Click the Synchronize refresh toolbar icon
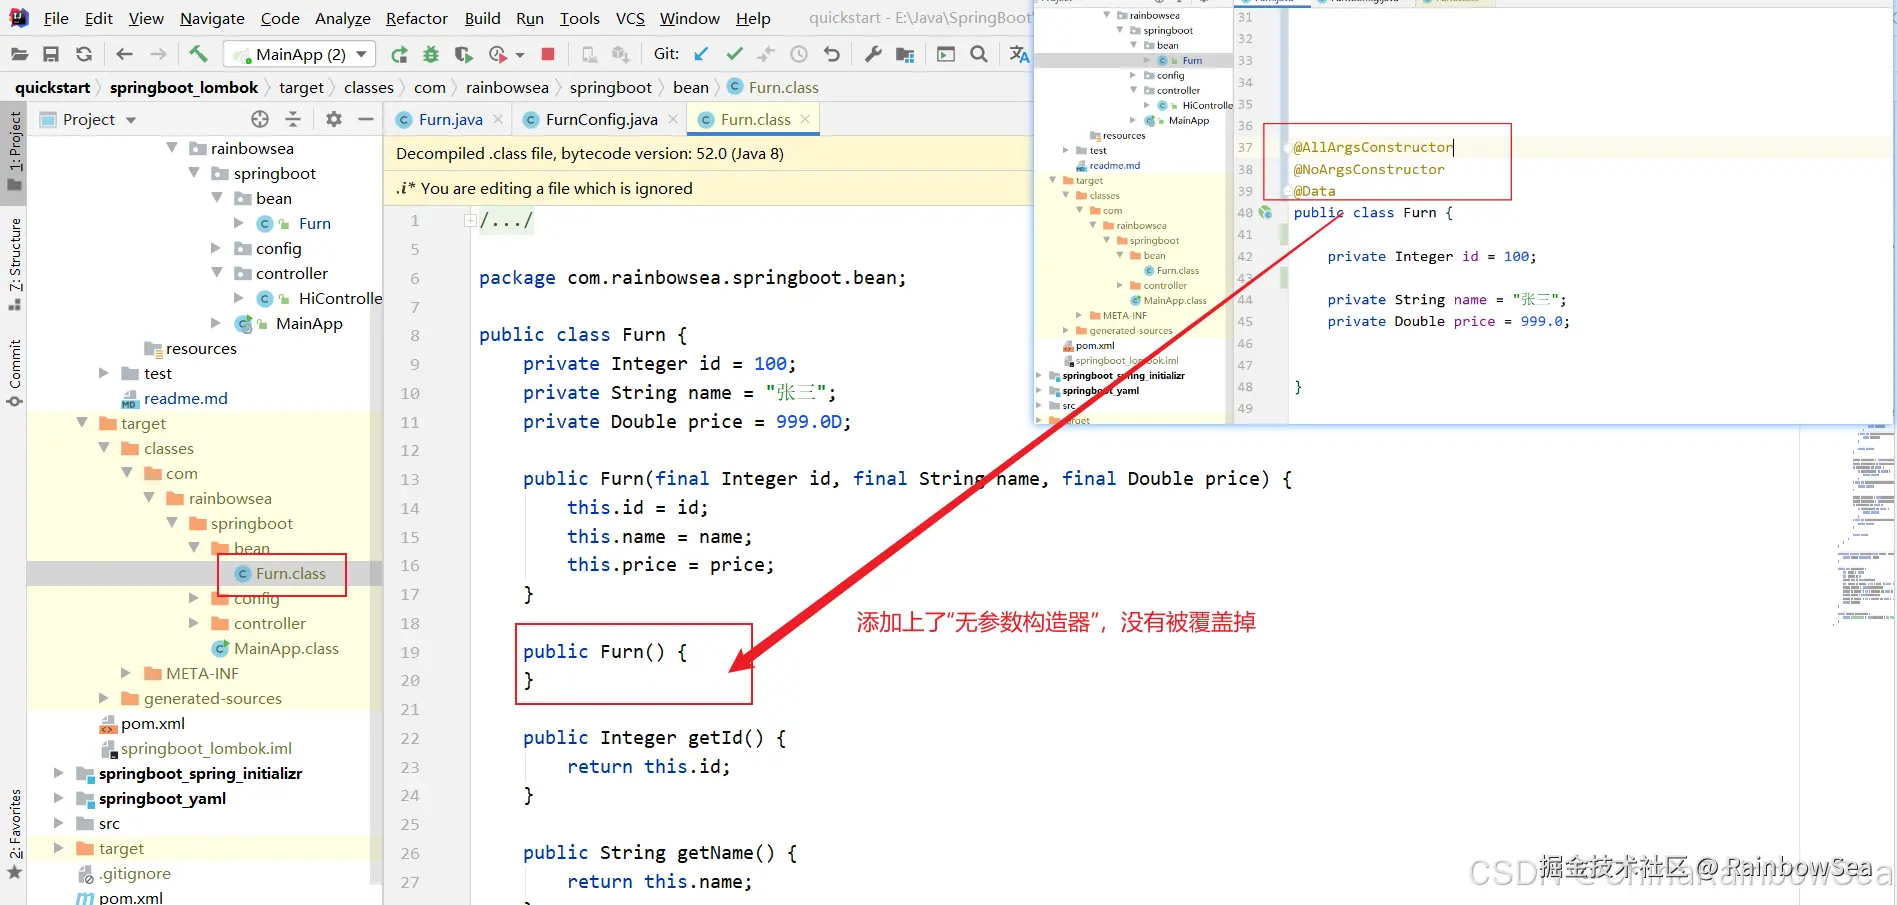This screenshot has height=905, width=1897. 84,54
